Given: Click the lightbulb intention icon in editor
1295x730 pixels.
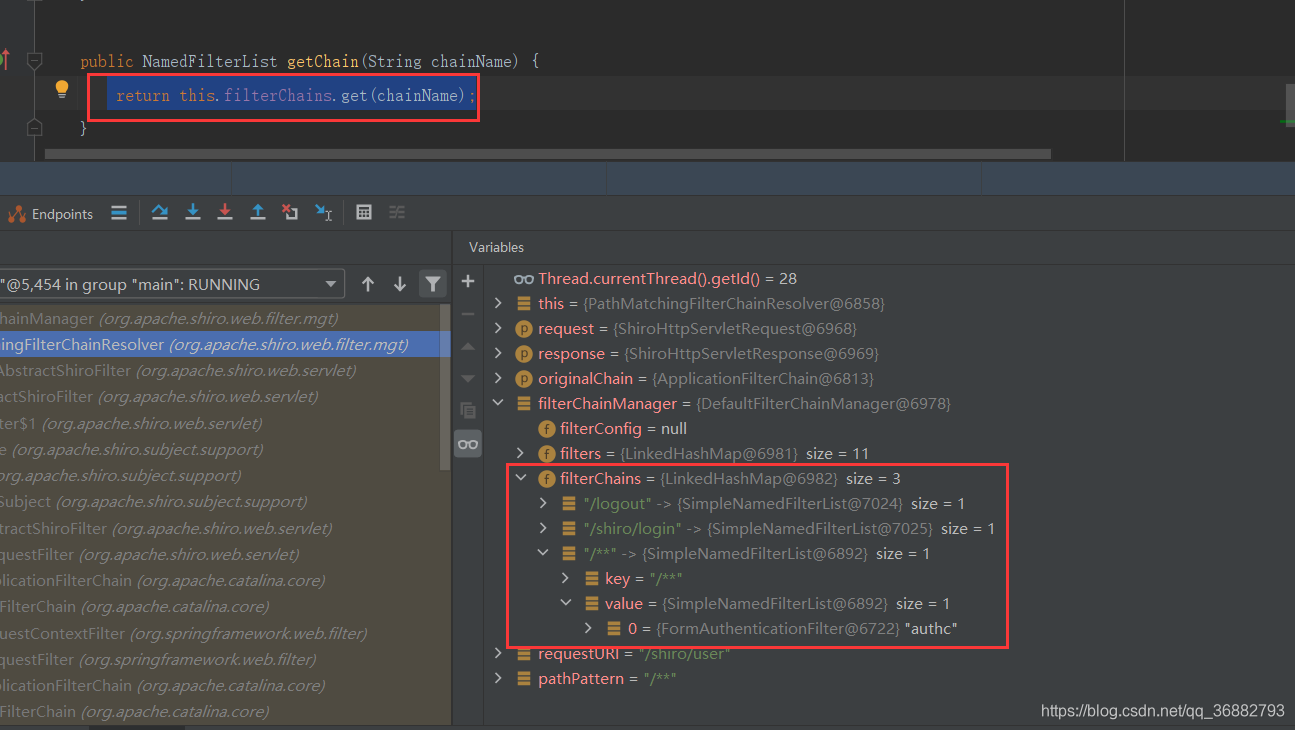Looking at the screenshot, I should pos(62,89).
